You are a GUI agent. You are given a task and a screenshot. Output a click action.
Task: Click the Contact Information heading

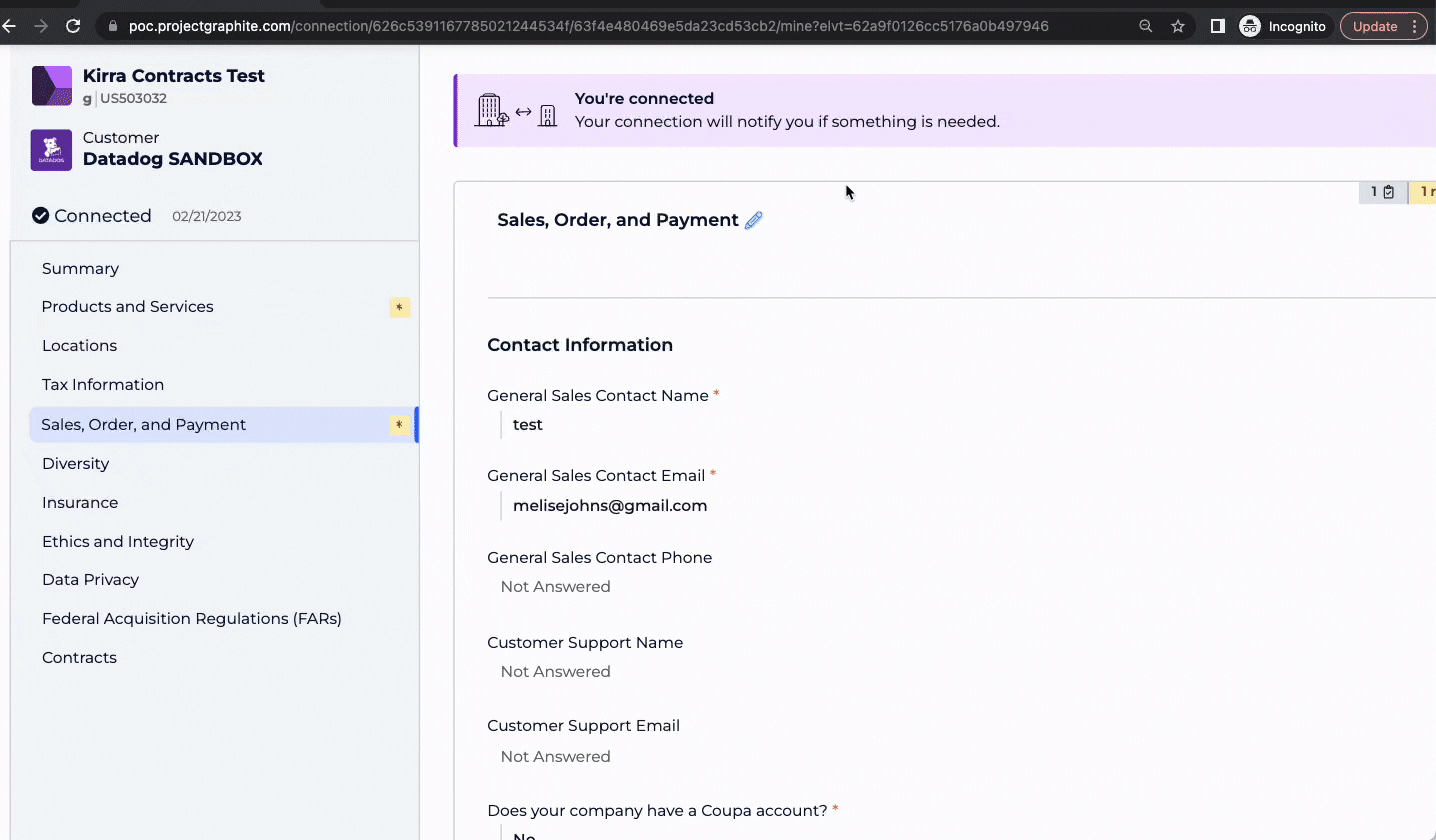point(580,345)
